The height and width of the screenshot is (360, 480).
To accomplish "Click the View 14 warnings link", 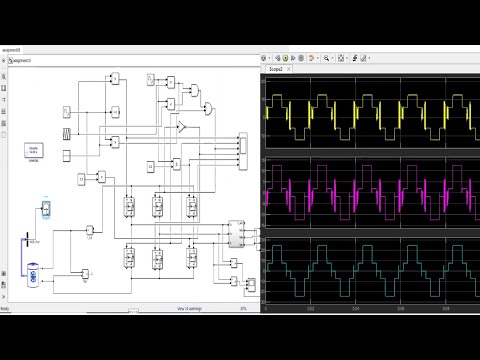I will (189, 309).
